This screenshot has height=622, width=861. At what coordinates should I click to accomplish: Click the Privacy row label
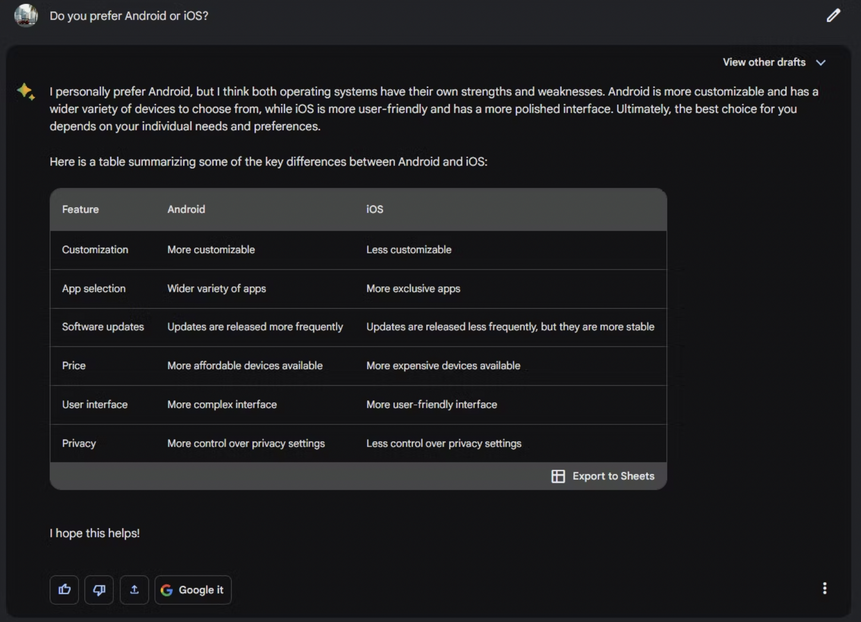[x=79, y=444]
